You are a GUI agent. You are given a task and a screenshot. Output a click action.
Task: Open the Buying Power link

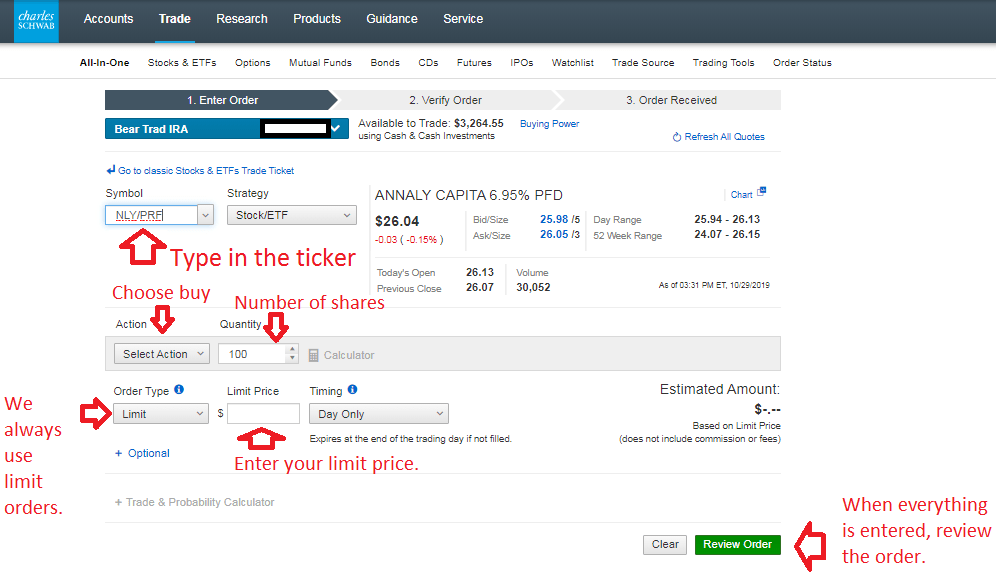(549, 124)
